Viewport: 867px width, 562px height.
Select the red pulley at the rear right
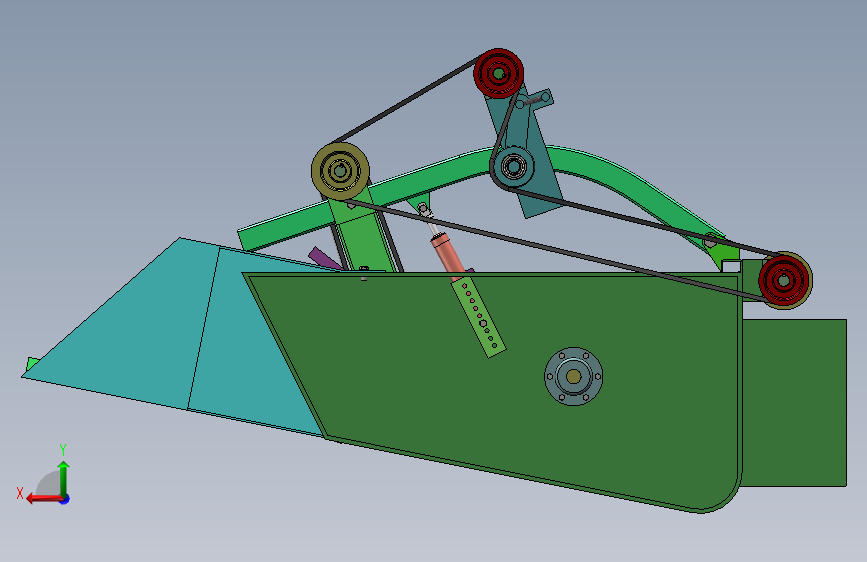click(784, 280)
